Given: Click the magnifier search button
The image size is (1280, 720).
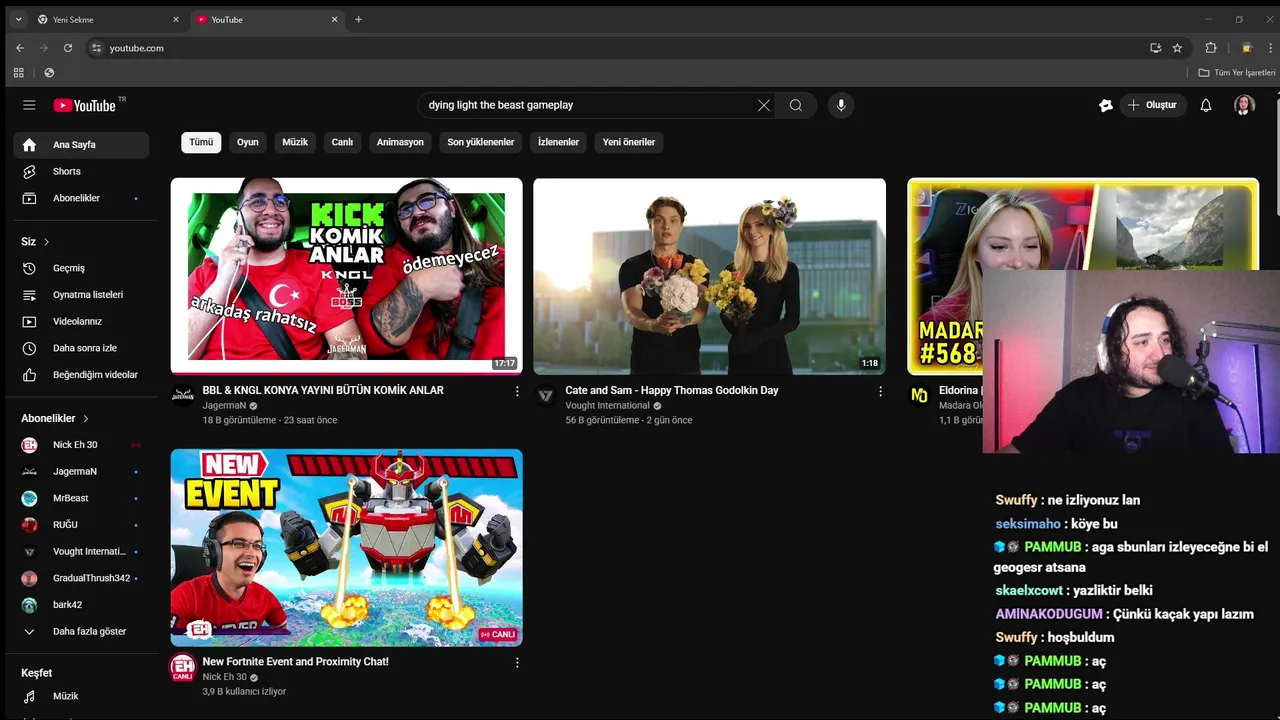Looking at the screenshot, I should (x=796, y=105).
